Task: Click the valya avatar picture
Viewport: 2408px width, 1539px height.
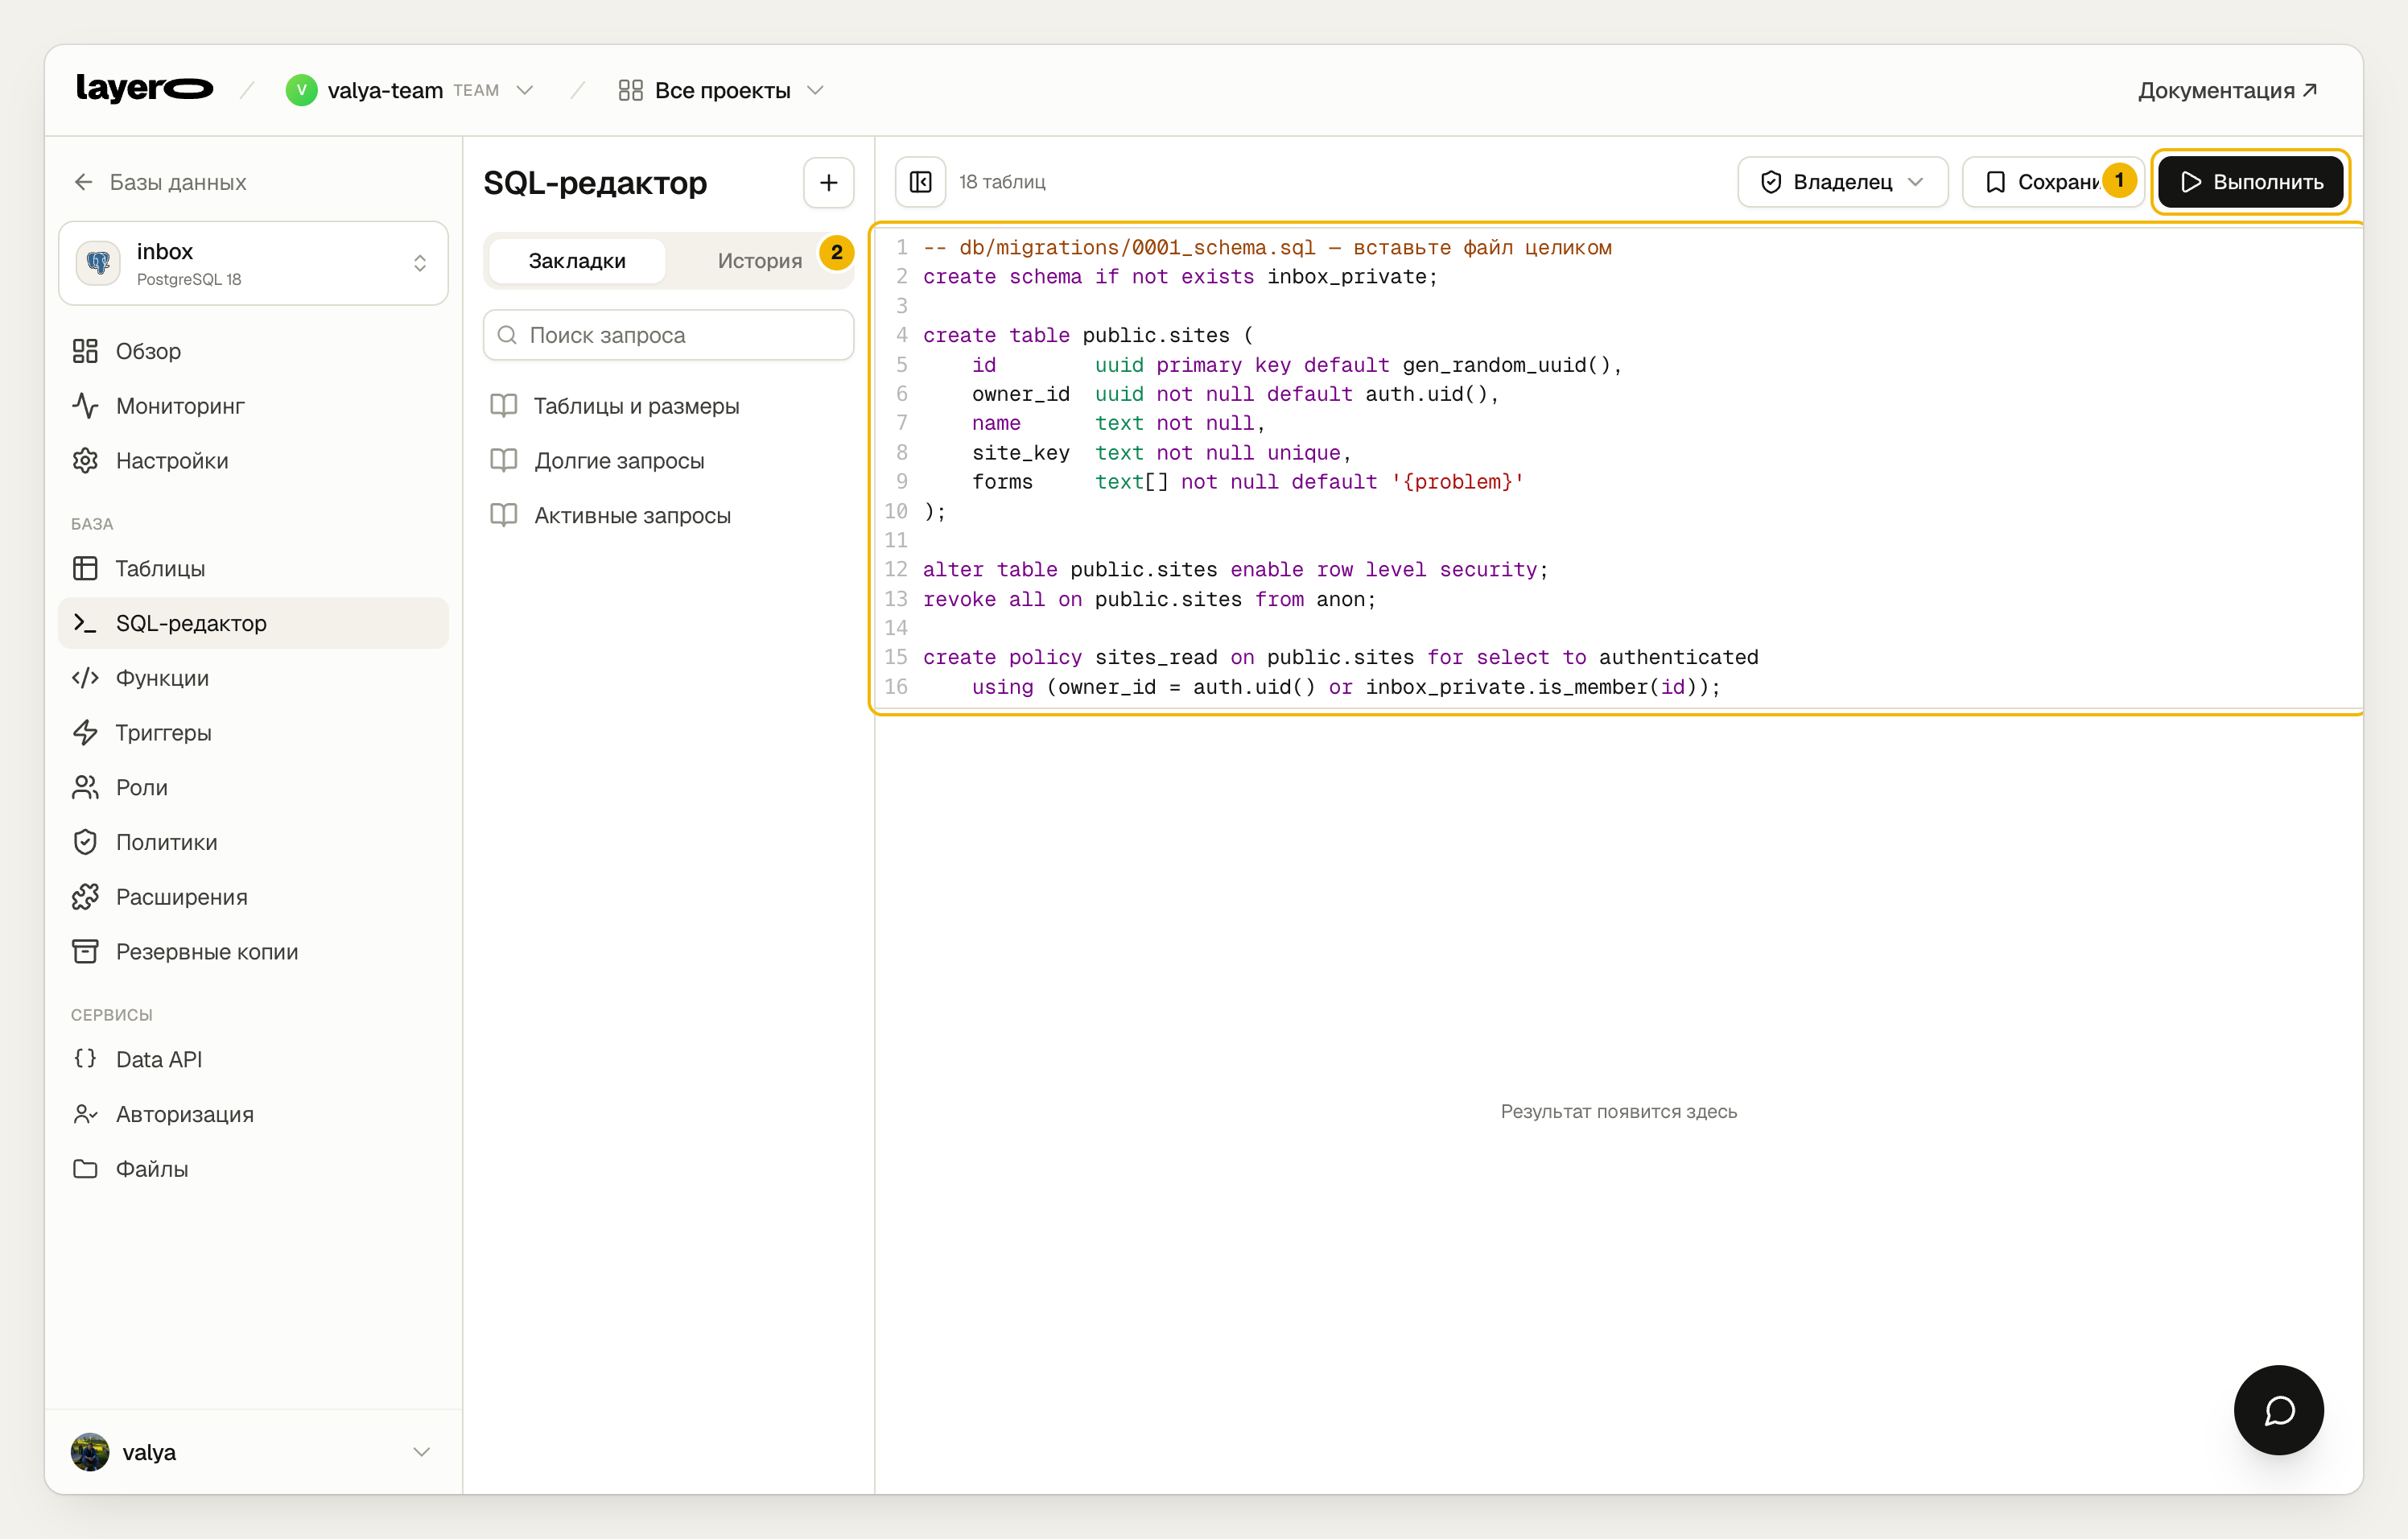Action: pos(90,1452)
